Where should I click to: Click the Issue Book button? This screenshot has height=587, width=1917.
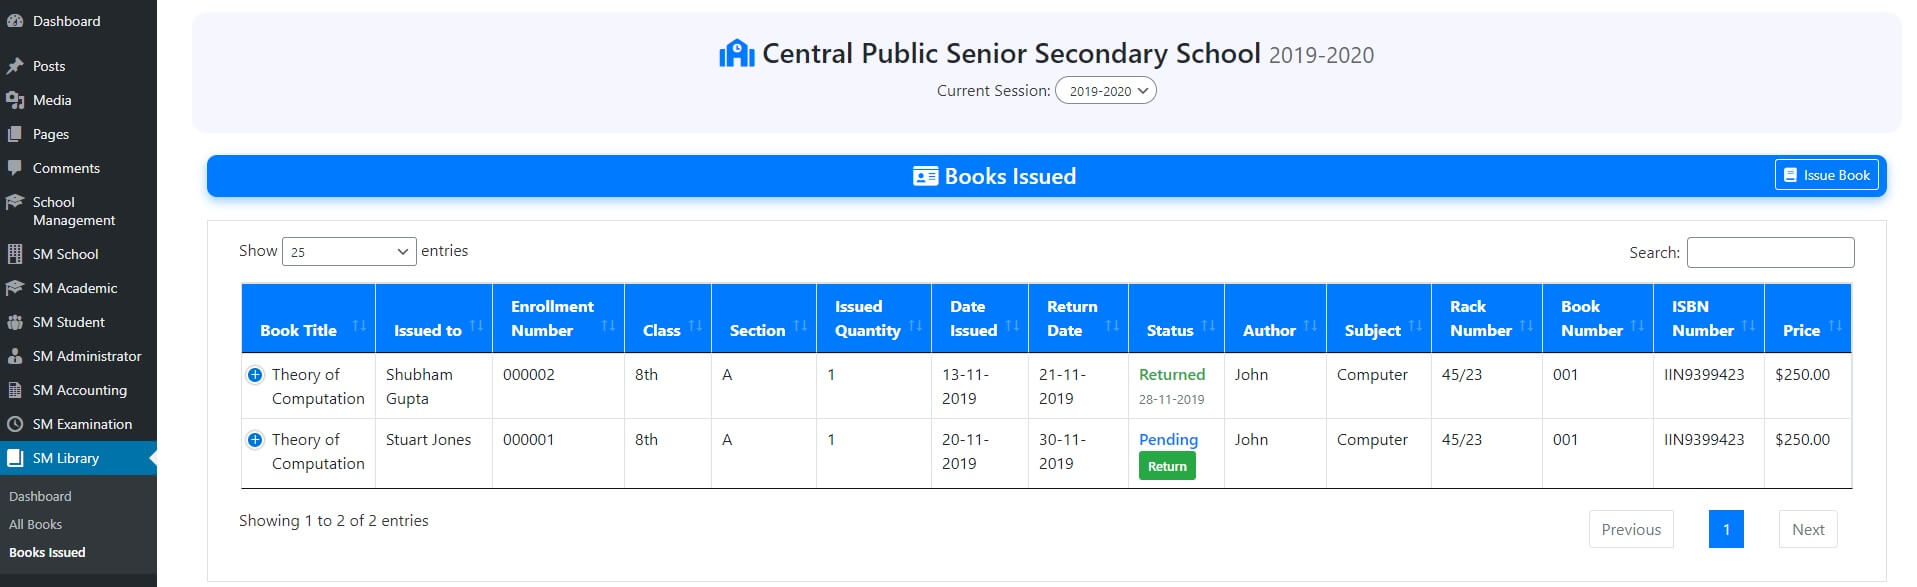pyautogui.click(x=1827, y=175)
